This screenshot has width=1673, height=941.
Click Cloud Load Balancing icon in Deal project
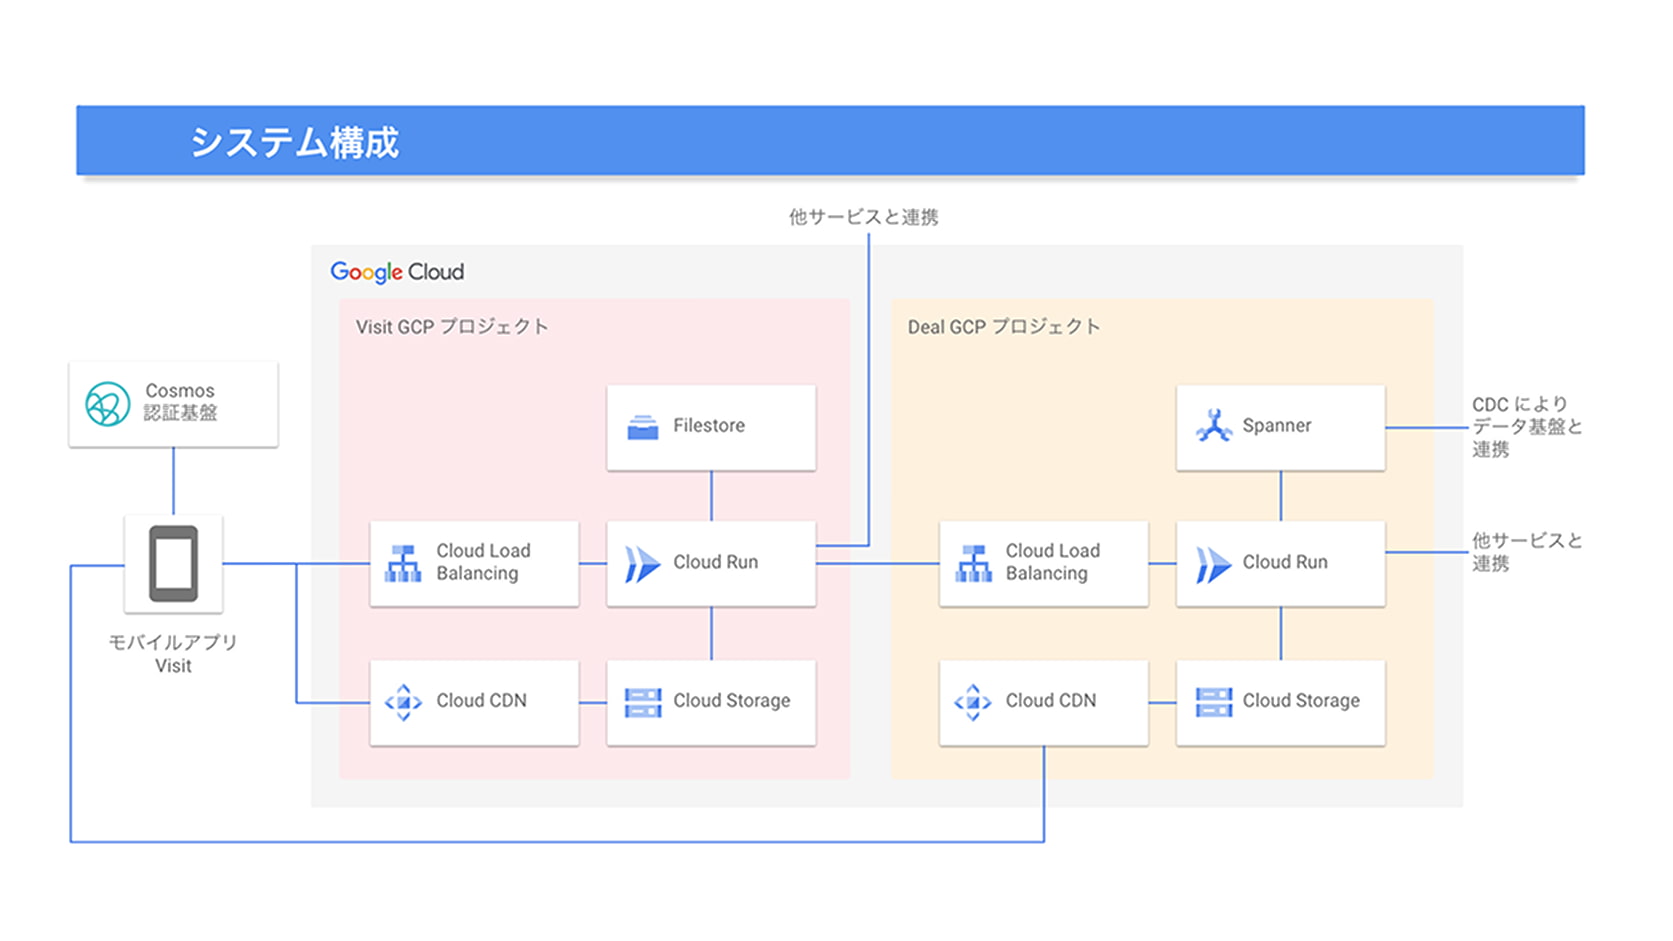pos(973,563)
